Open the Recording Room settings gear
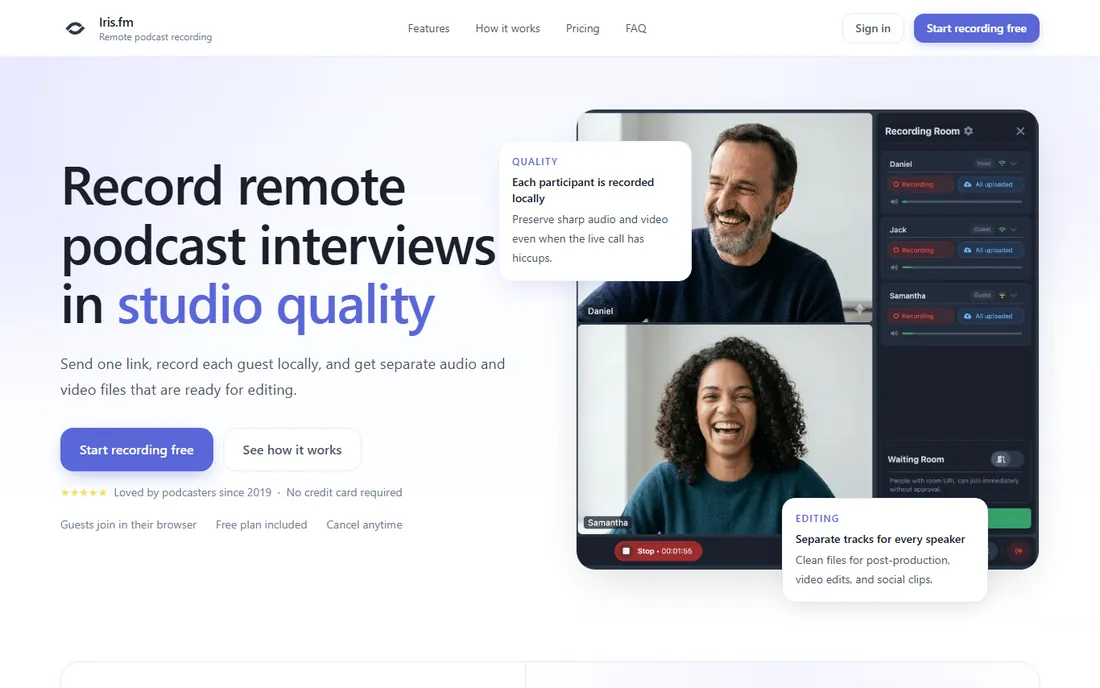The height and width of the screenshot is (688, 1100). (x=968, y=131)
